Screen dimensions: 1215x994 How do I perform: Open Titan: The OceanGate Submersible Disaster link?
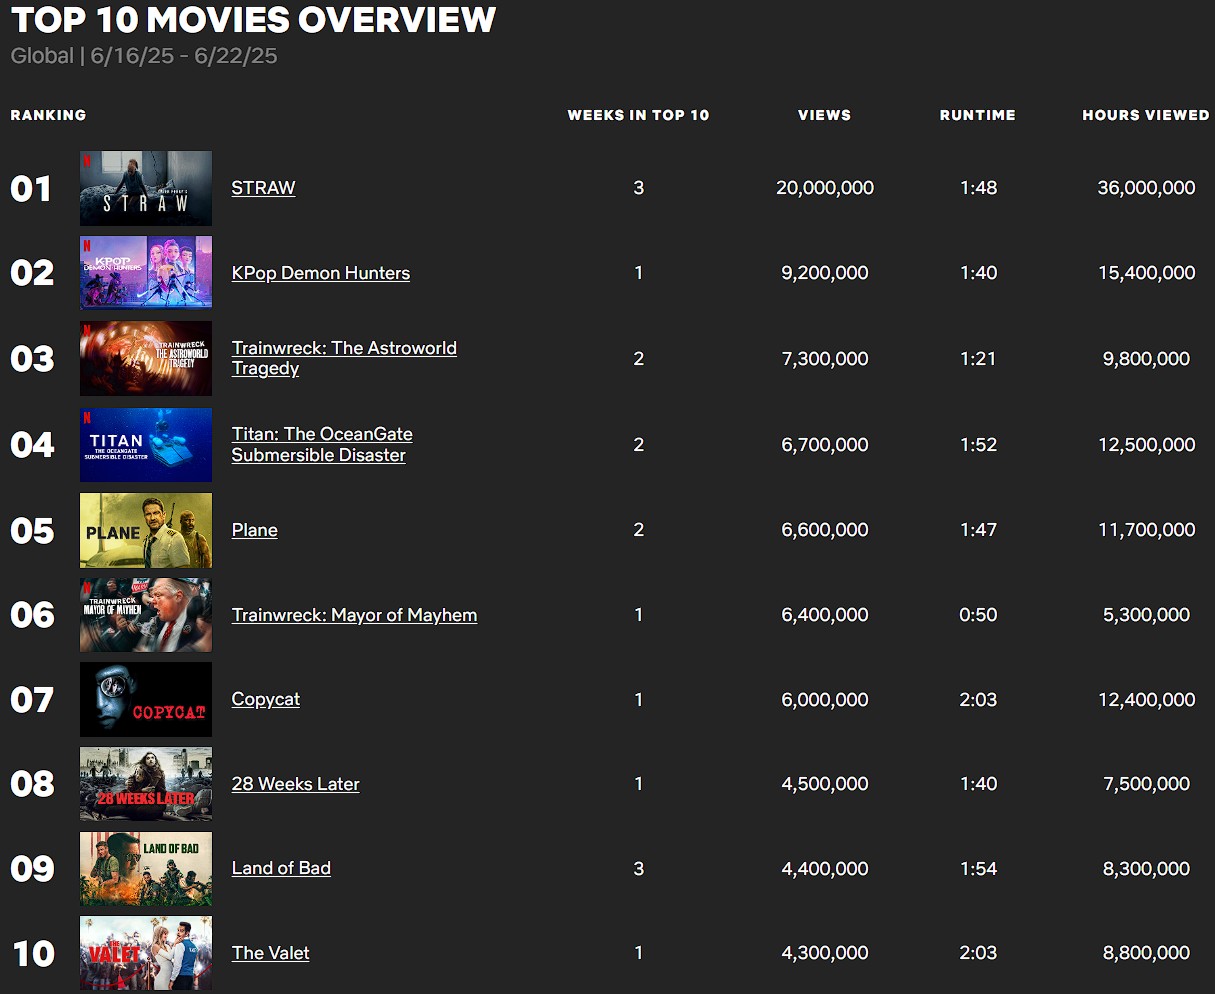(x=322, y=444)
